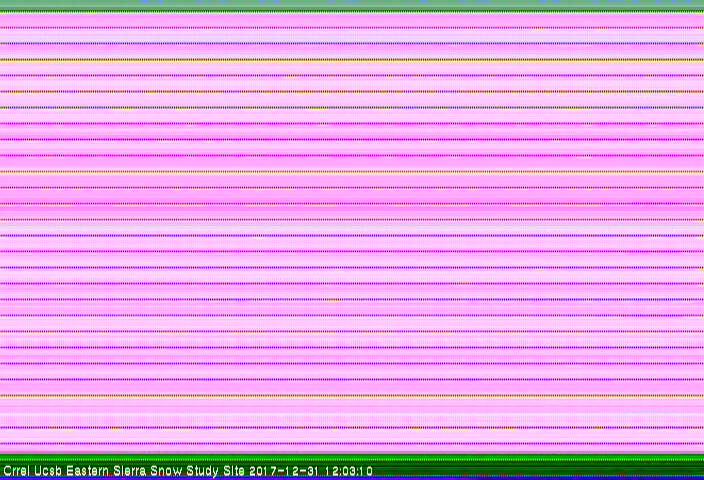Click the seconds "10" ending the time stamp
Screen dimensions: 704x480
[x=366, y=470]
